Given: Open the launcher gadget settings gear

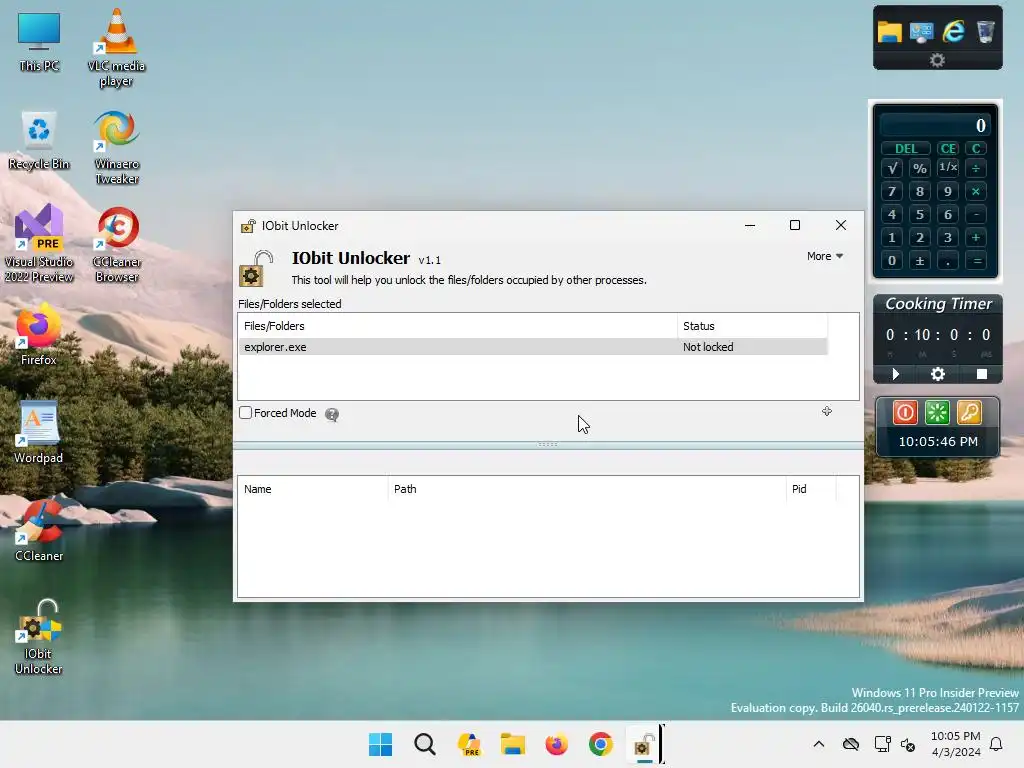Looking at the screenshot, I should pyautogui.click(x=937, y=60).
